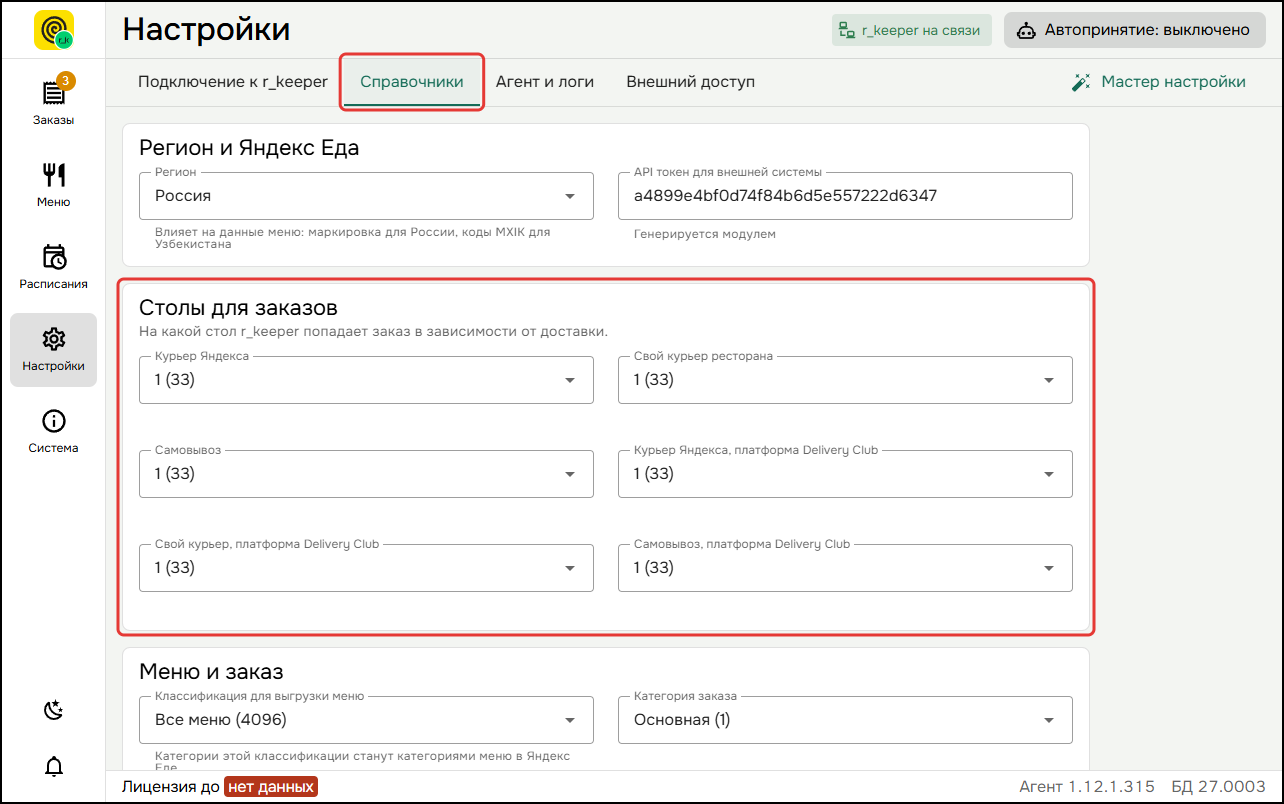Click the Регион и Яндекс Еда heading
This screenshot has height=804, width=1284.
click(x=249, y=149)
